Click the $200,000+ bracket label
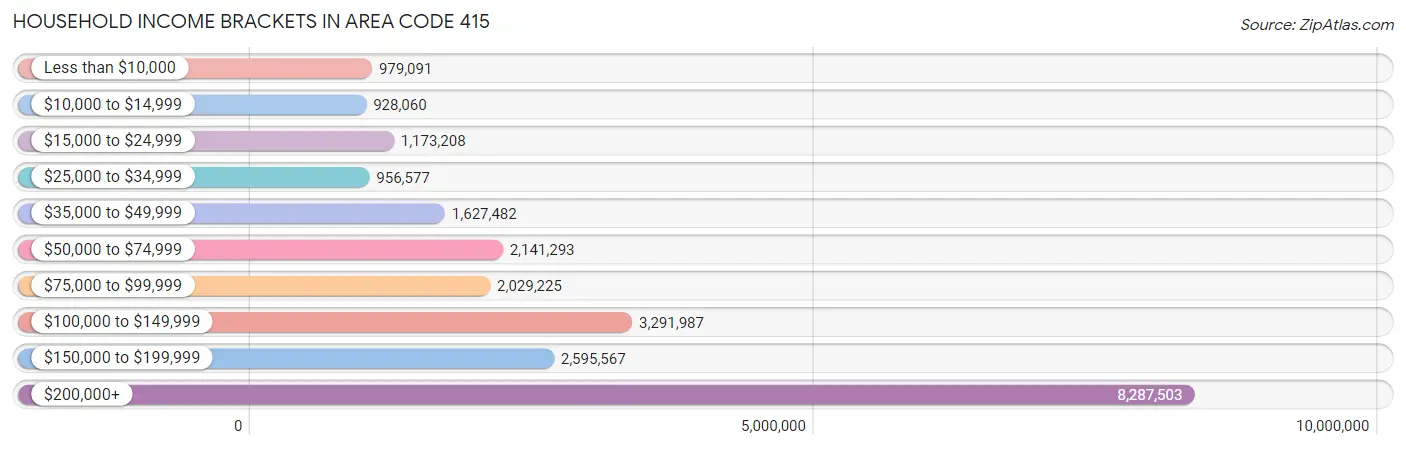 (x=82, y=395)
